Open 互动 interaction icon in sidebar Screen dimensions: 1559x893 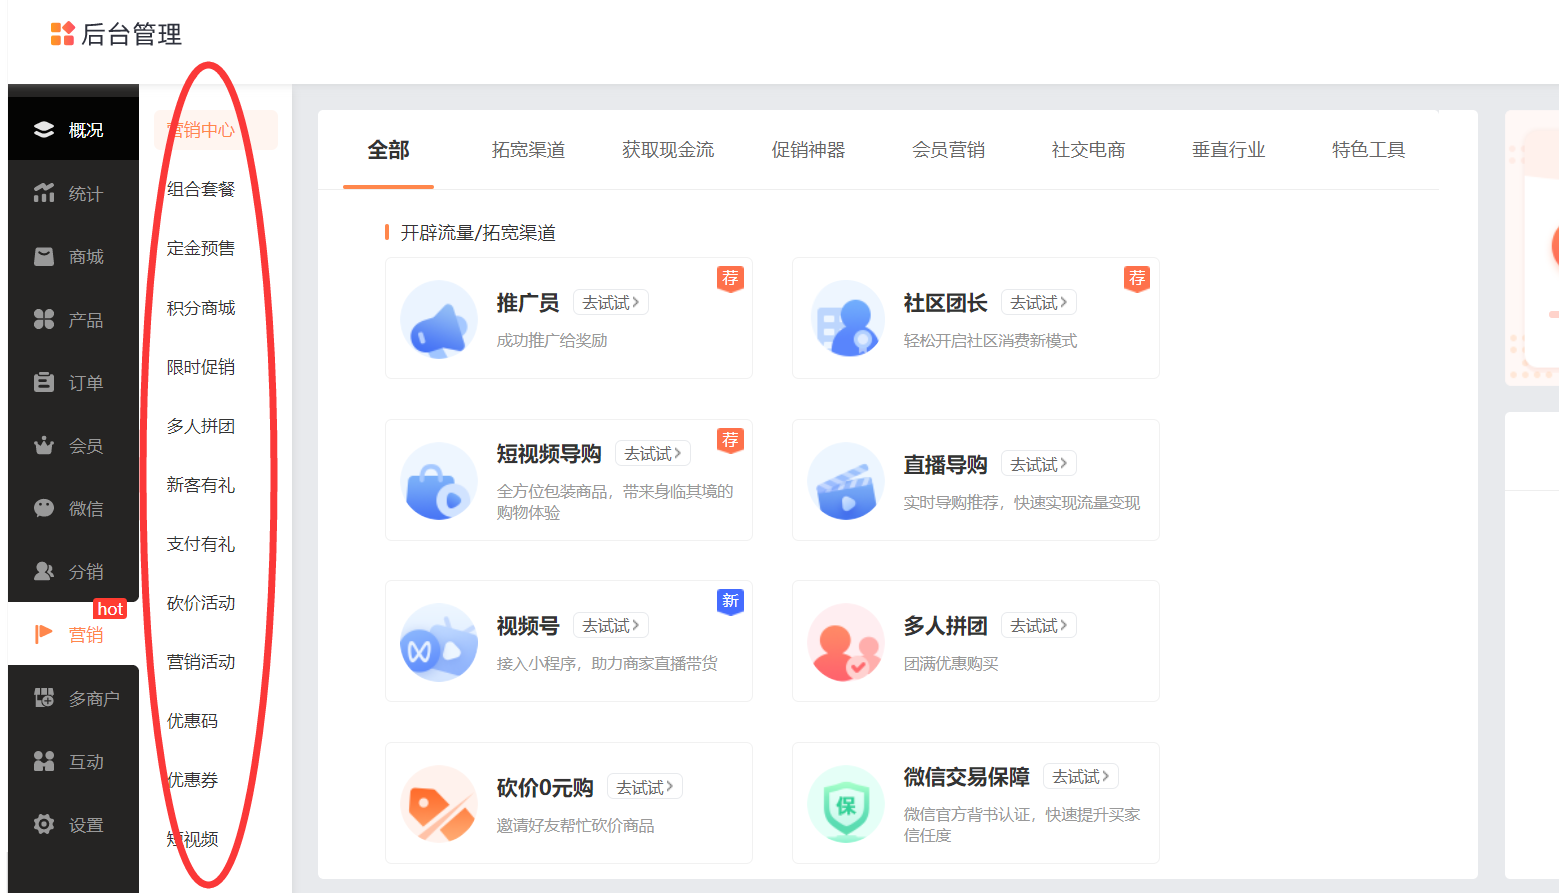tap(44, 761)
